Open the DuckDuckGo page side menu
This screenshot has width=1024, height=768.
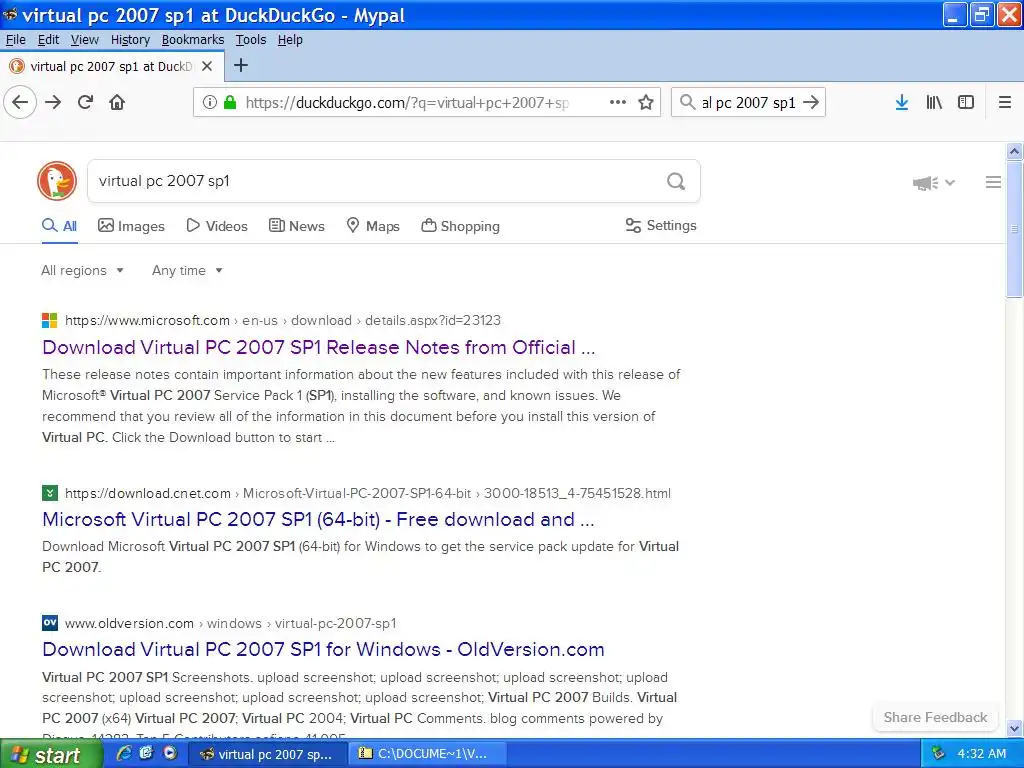pyautogui.click(x=993, y=182)
